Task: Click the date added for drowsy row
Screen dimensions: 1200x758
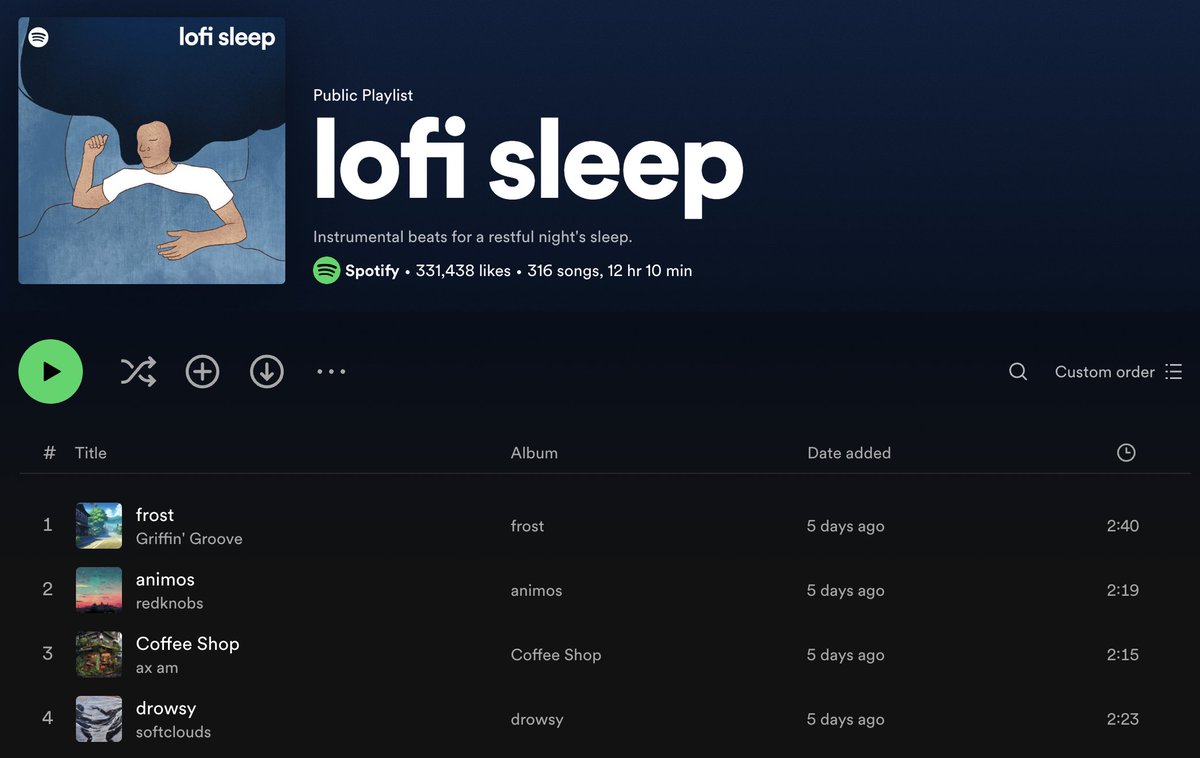Action: [x=846, y=719]
